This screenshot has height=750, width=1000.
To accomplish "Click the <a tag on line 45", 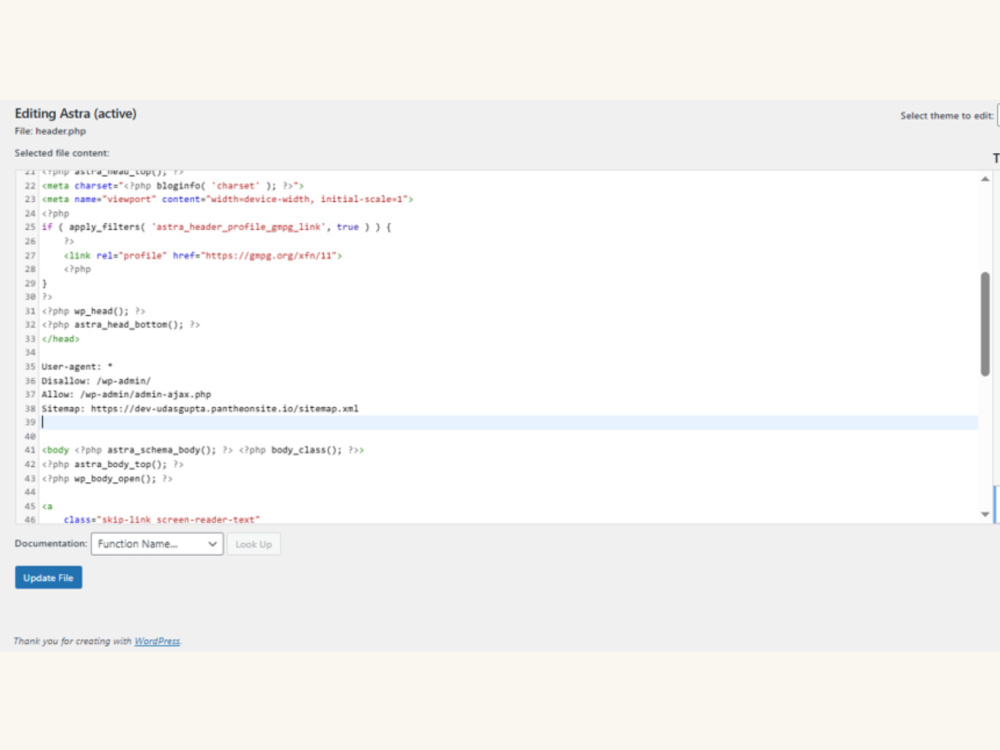I will [47, 506].
